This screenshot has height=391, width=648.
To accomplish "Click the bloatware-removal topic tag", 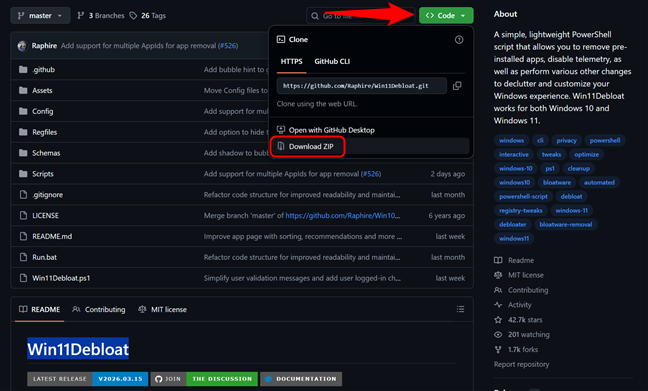I will pyautogui.click(x=565, y=225).
